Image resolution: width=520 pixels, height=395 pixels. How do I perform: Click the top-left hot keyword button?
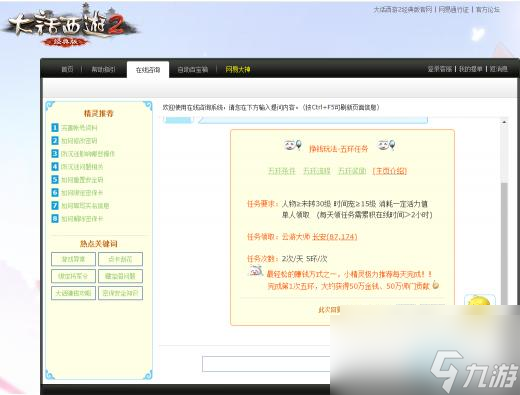click(73, 259)
